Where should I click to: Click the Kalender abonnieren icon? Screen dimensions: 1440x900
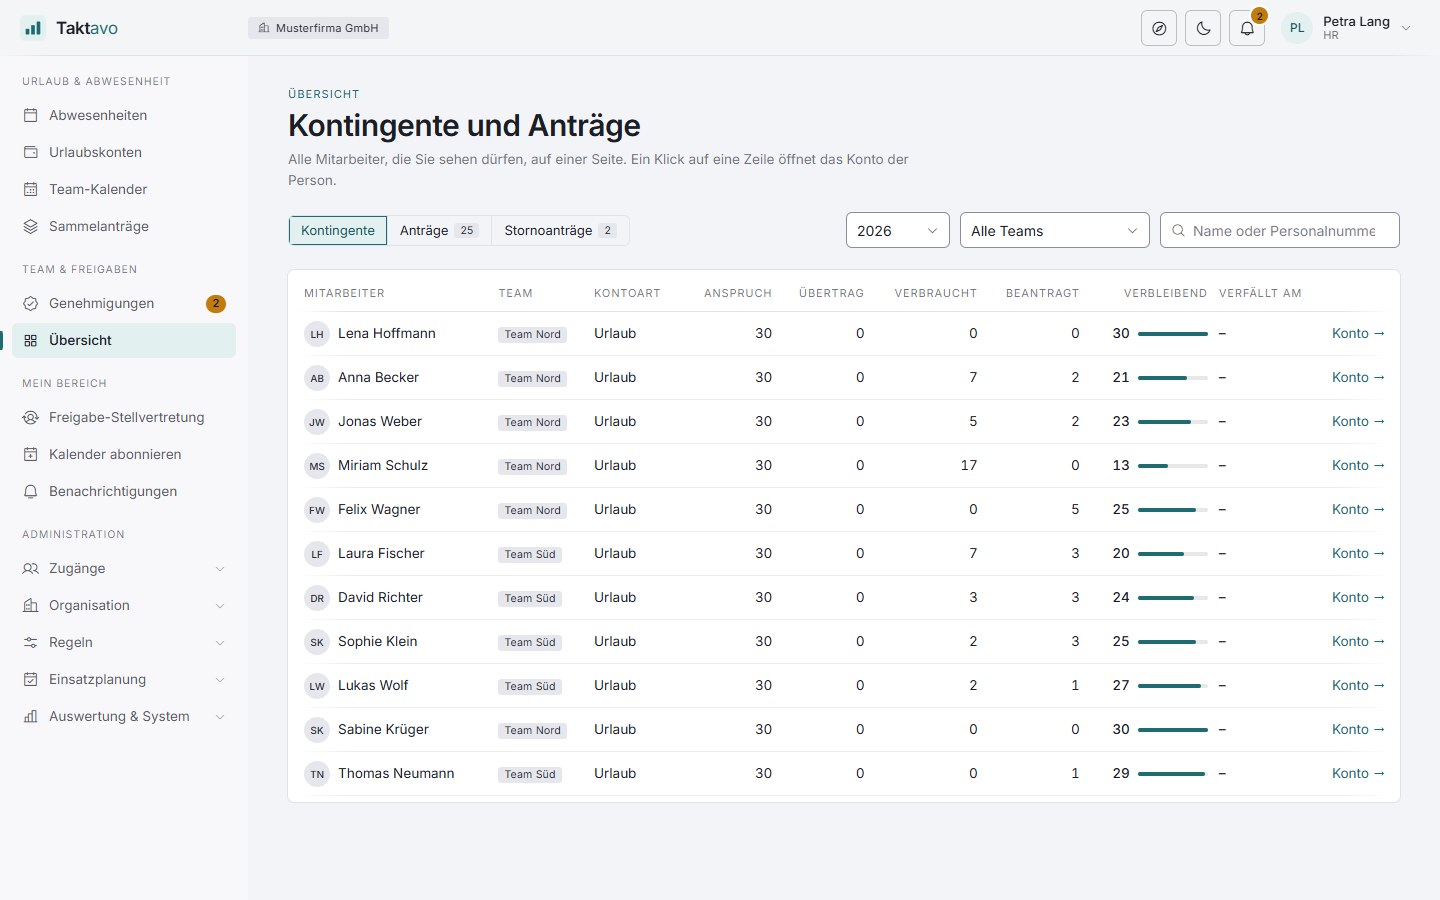pos(31,454)
